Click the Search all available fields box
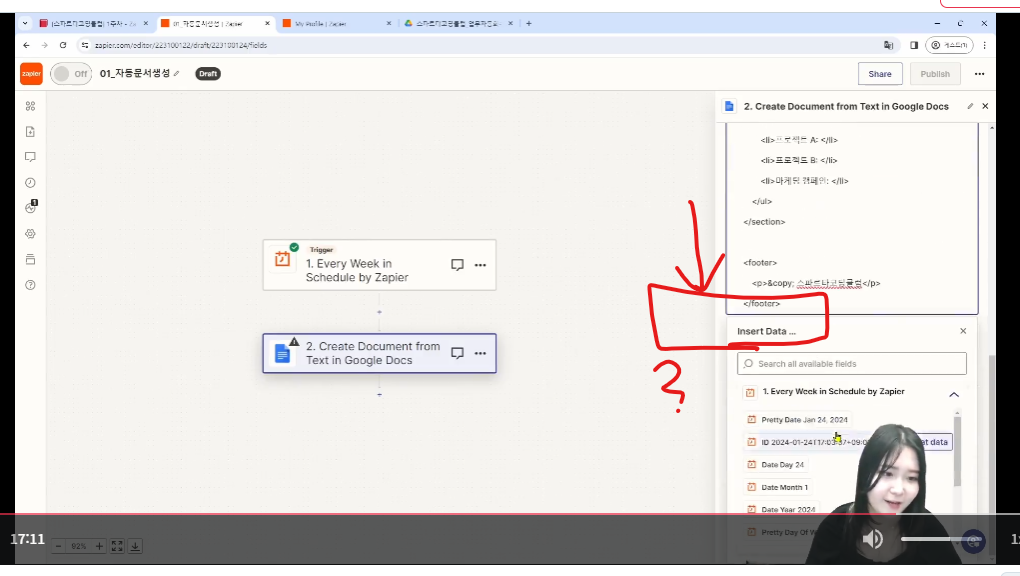 [852, 364]
